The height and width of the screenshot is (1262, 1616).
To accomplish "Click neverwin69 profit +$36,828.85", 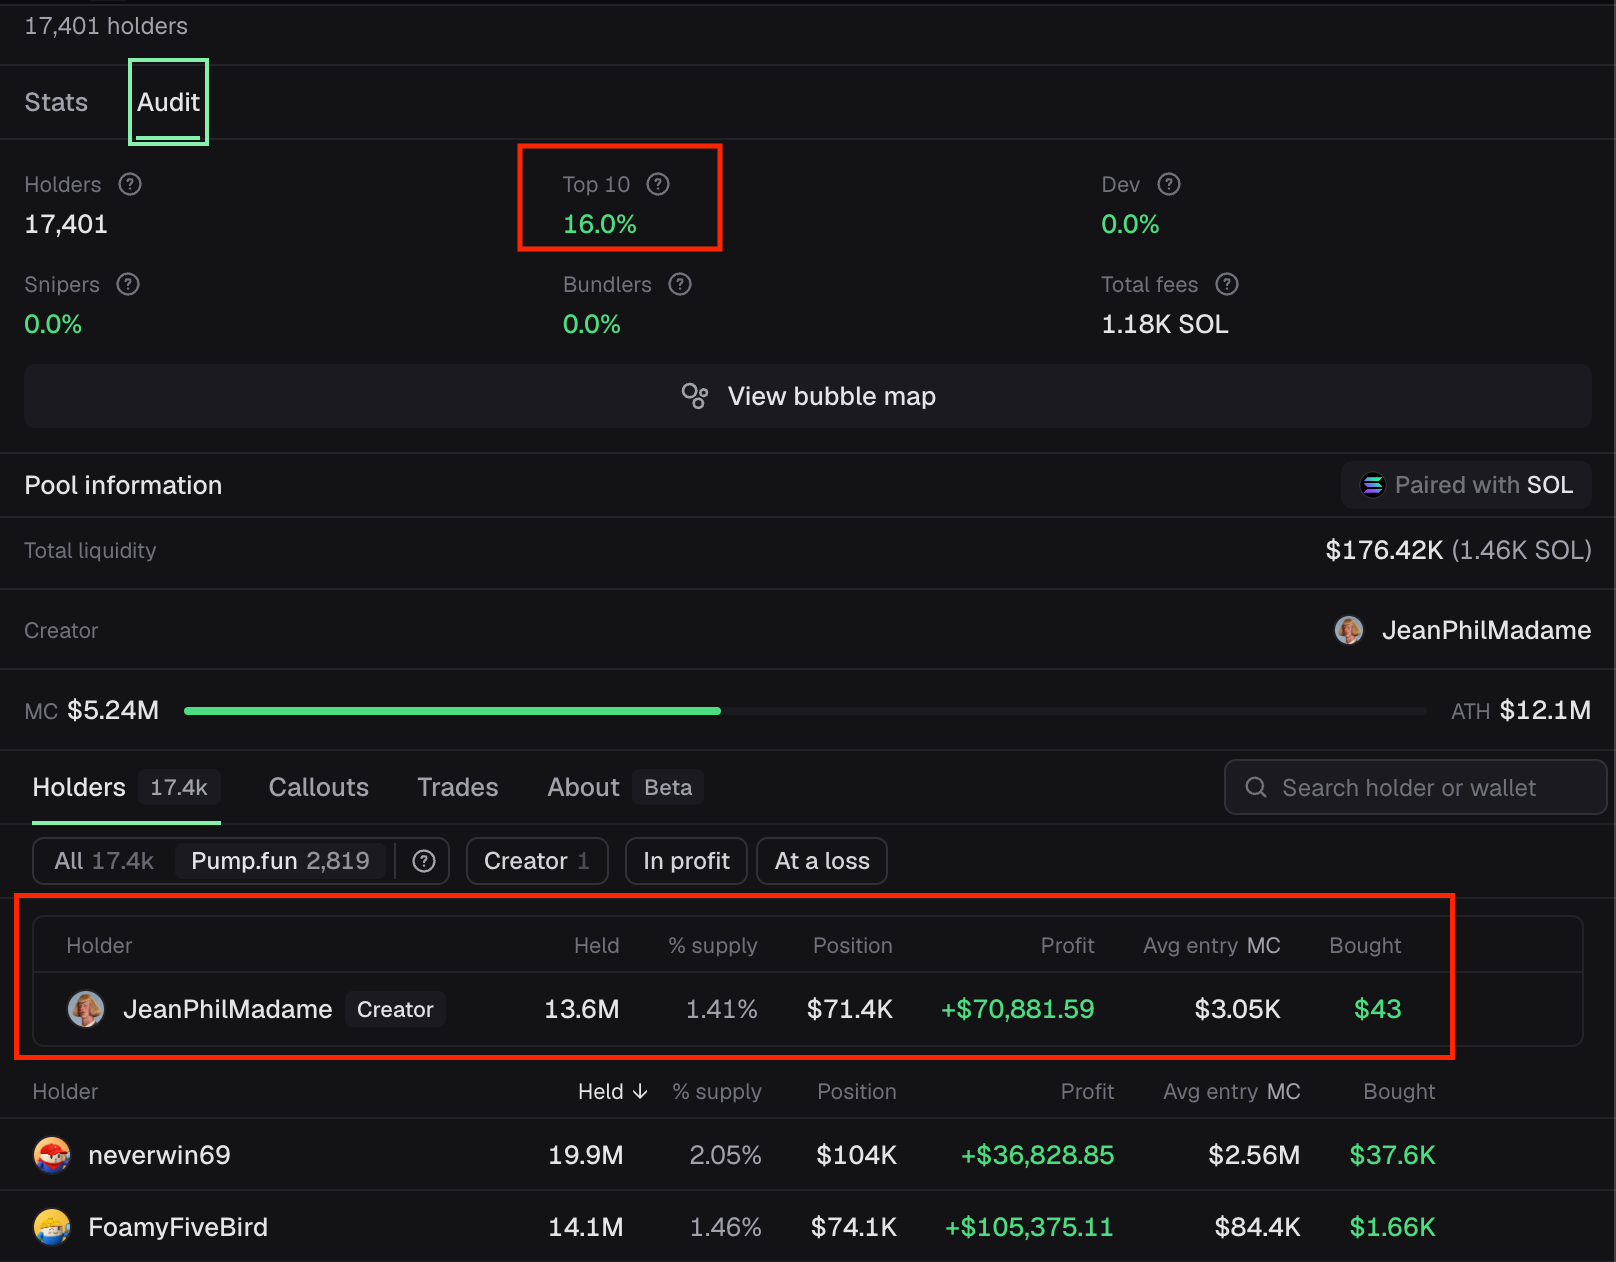I will tap(1037, 1155).
